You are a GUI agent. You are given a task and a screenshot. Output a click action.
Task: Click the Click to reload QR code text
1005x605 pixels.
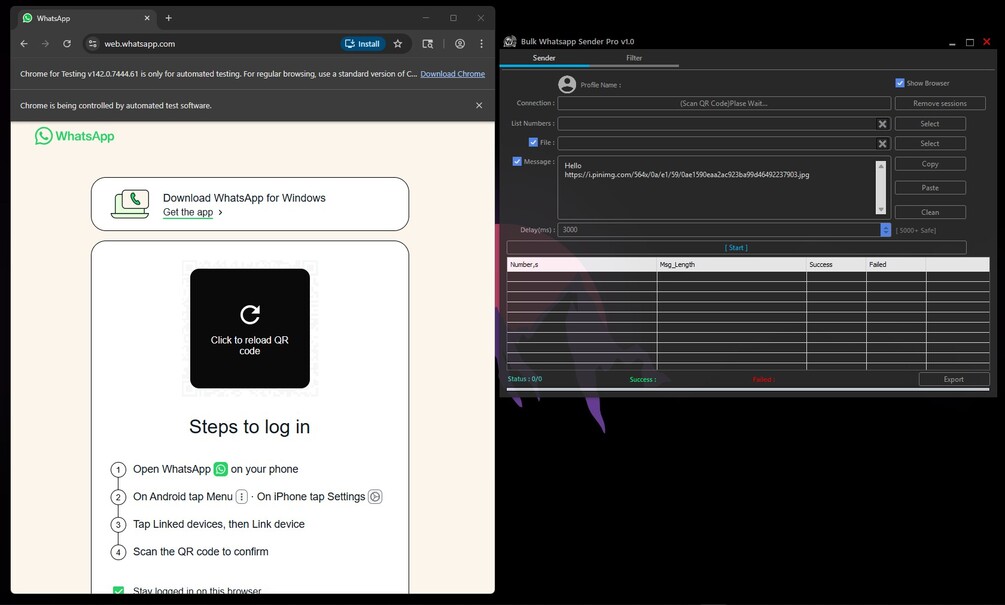pyautogui.click(x=249, y=345)
